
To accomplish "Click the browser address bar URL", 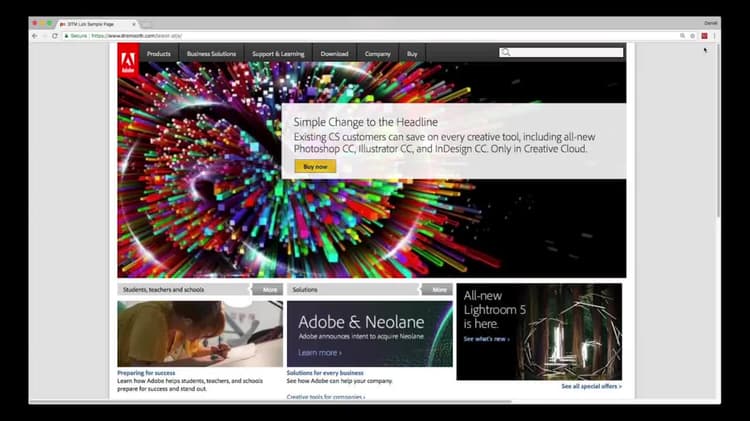I will [x=136, y=36].
